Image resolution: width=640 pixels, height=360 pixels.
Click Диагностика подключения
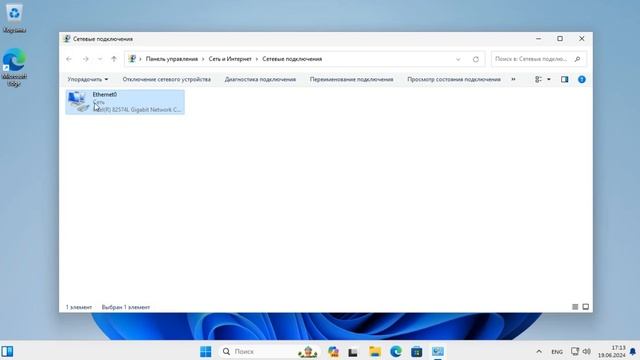(x=260, y=79)
